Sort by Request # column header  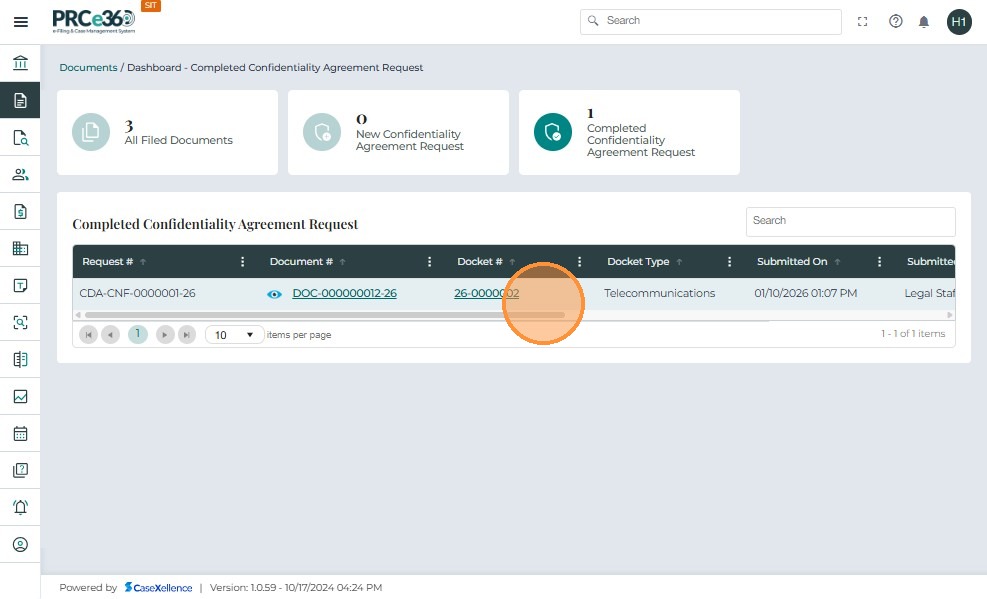tap(108, 262)
